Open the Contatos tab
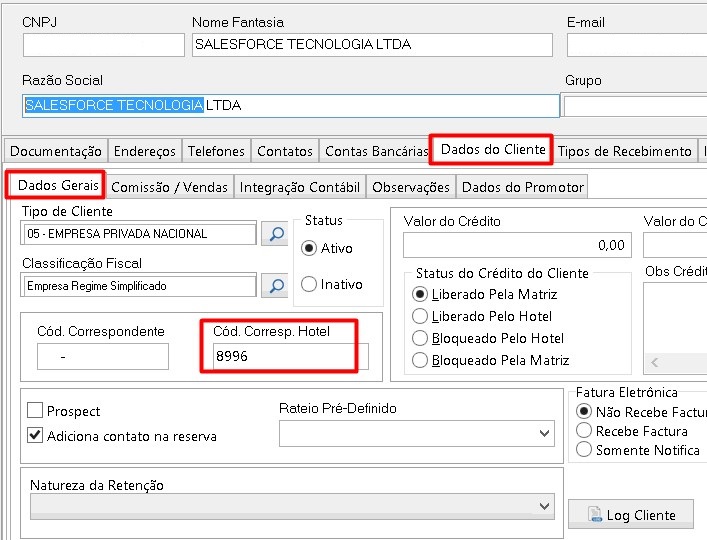Screen dimensions: 707x540 pyautogui.click(x=285, y=151)
